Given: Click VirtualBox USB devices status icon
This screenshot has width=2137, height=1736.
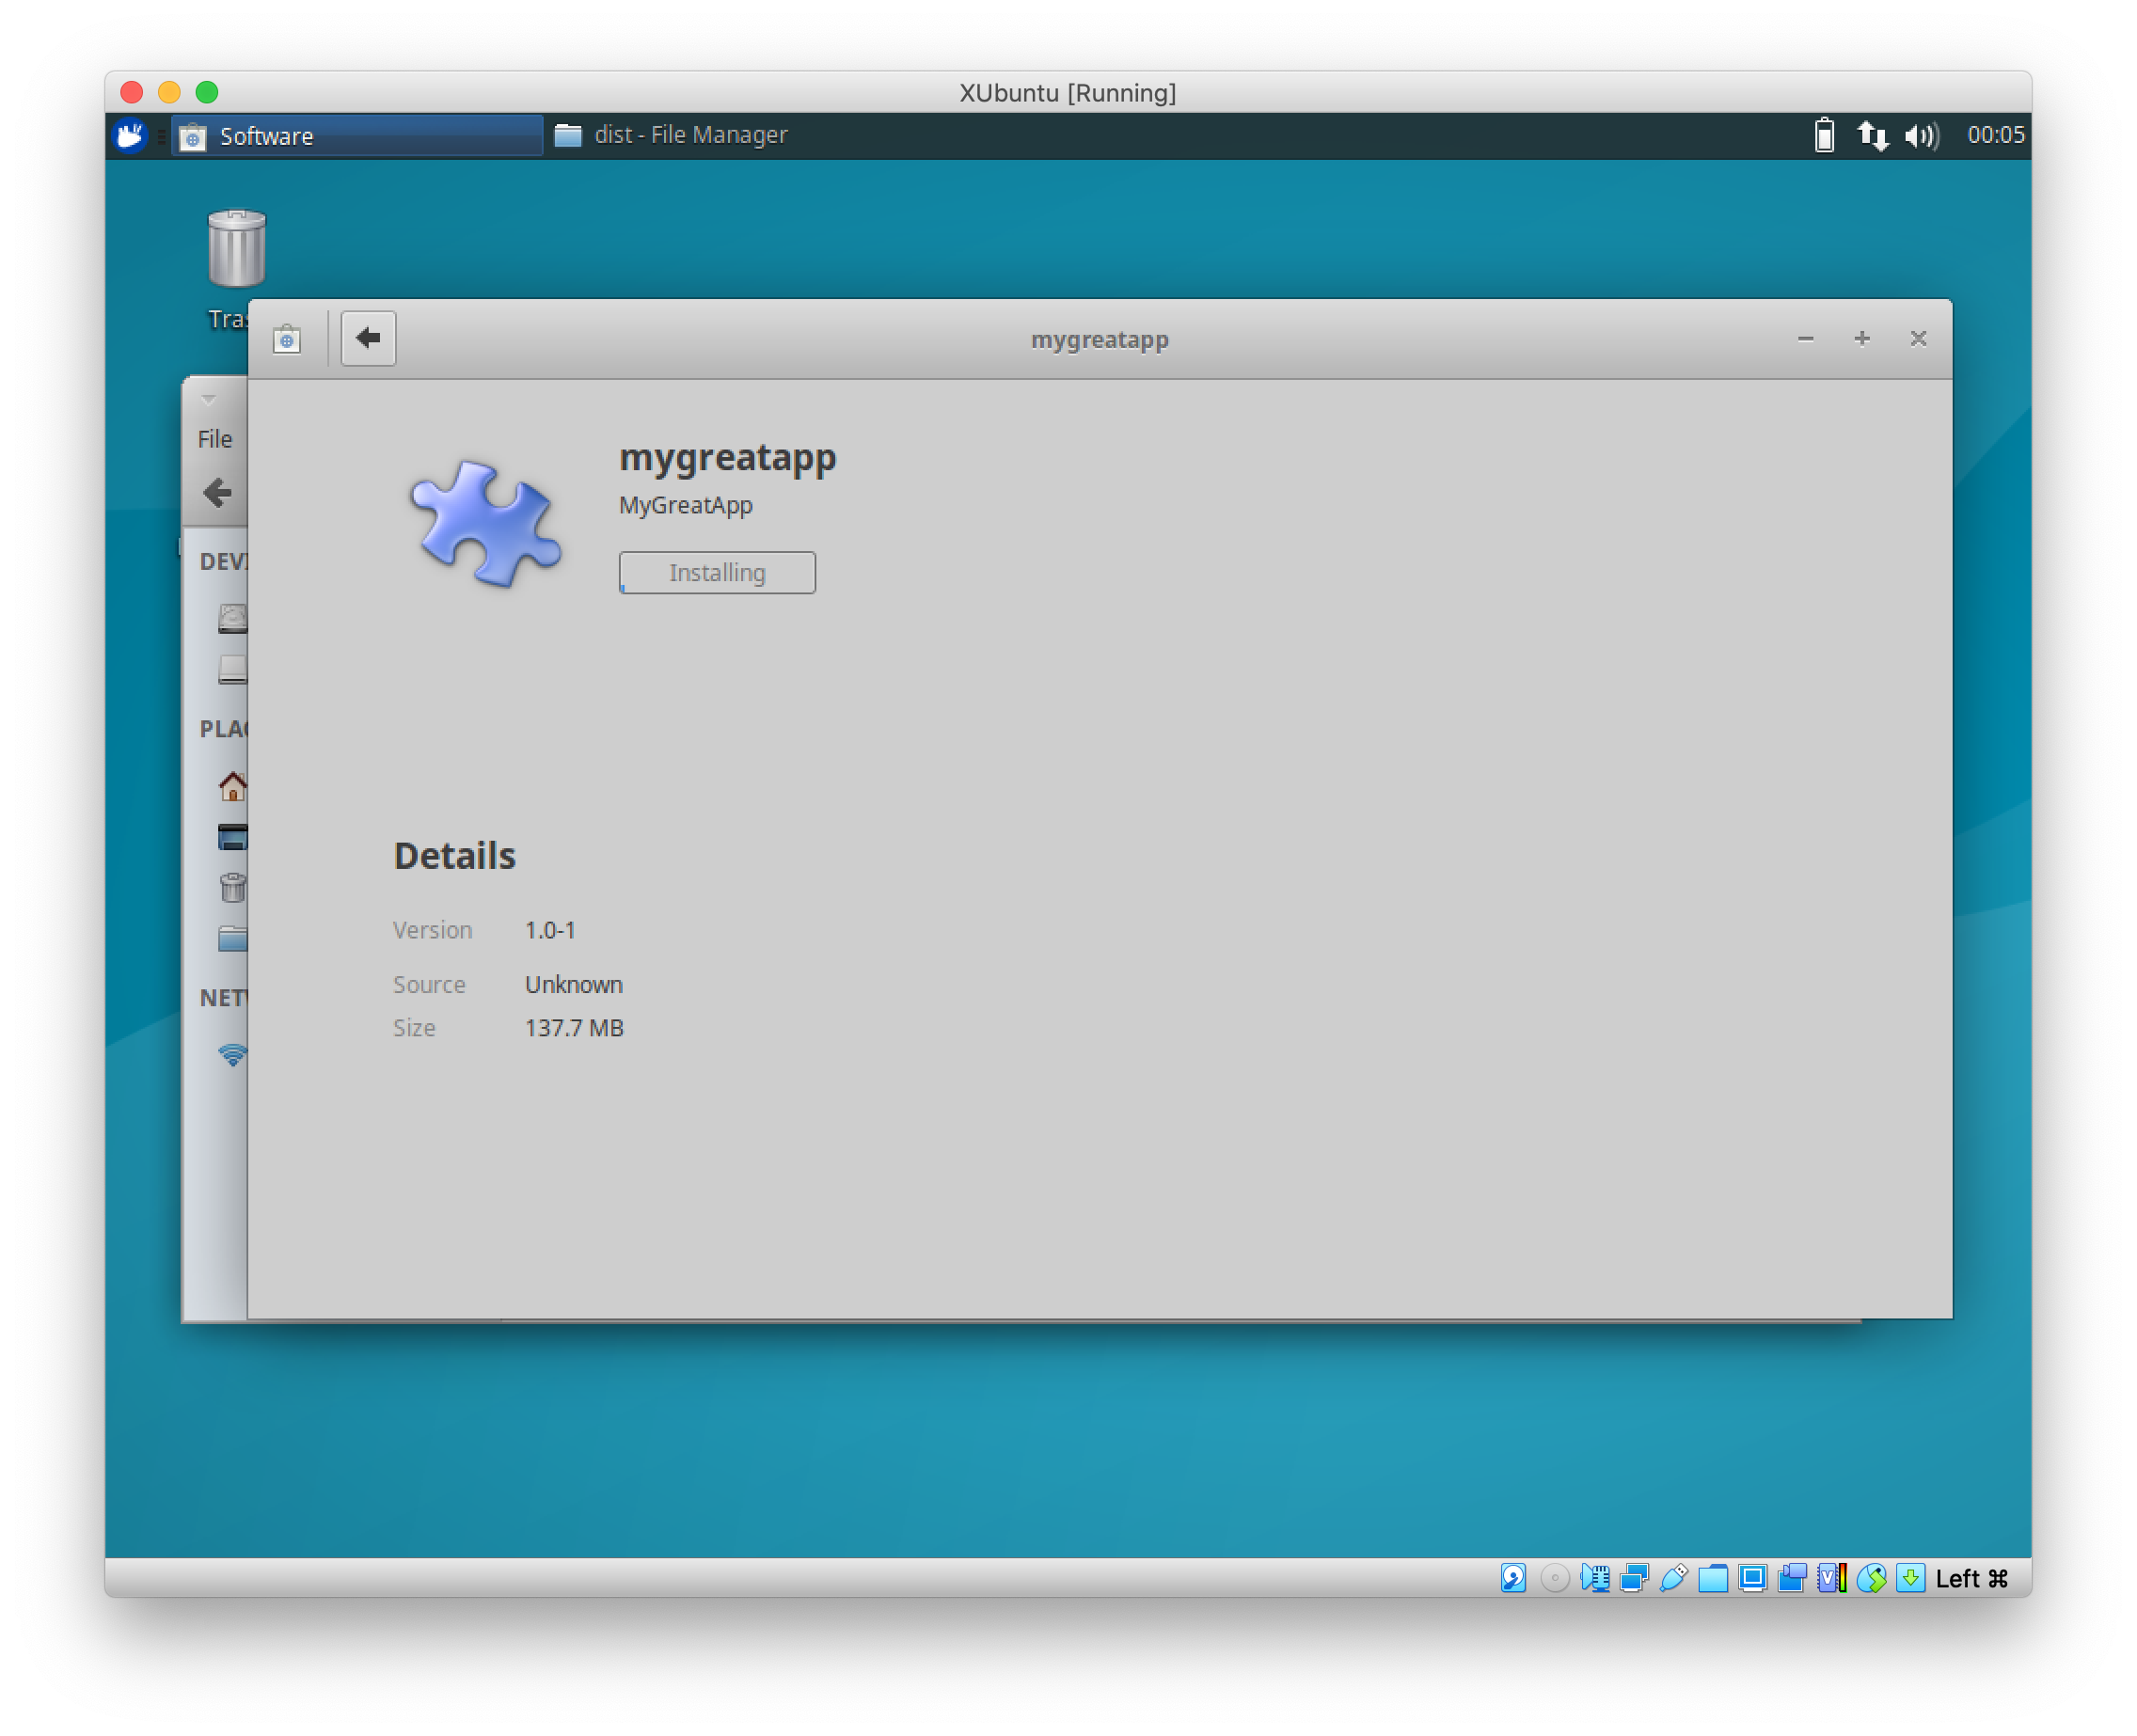Looking at the screenshot, I should (x=1673, y=1577).
